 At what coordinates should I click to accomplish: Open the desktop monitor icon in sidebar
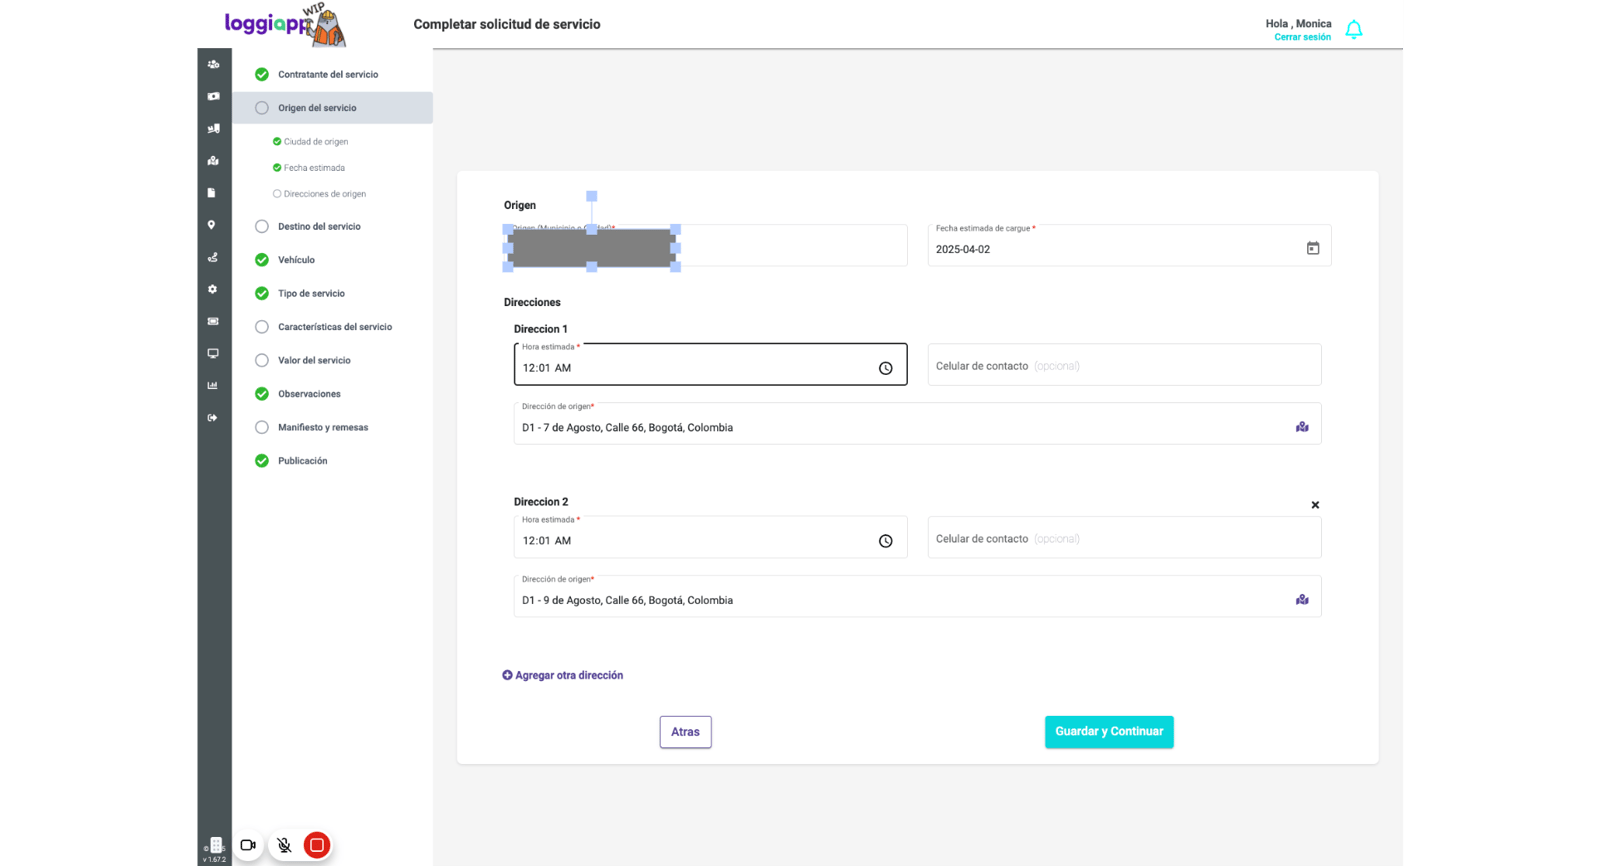(x=213, y=353)
